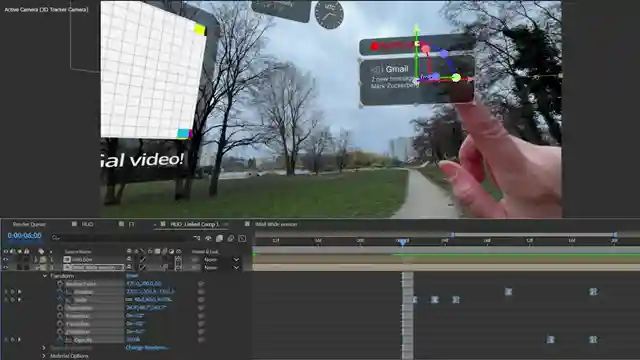This screenshot has width=640, height=360.
Task: Click the Position expression pick whip
Action: (201, 292)
